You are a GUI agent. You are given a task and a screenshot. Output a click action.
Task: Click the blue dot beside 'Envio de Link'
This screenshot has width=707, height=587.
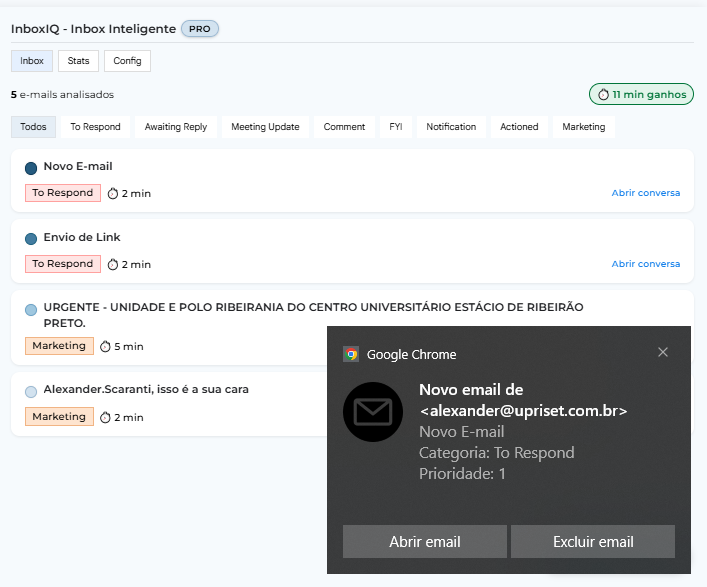[31, 239]
